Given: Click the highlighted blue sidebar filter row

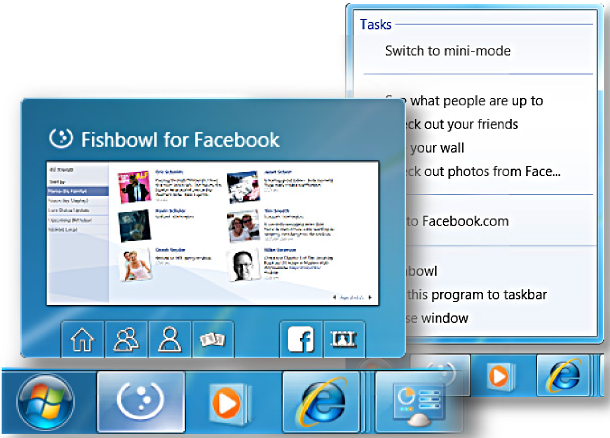Looking at the screenshot, I should click(78, 191).
